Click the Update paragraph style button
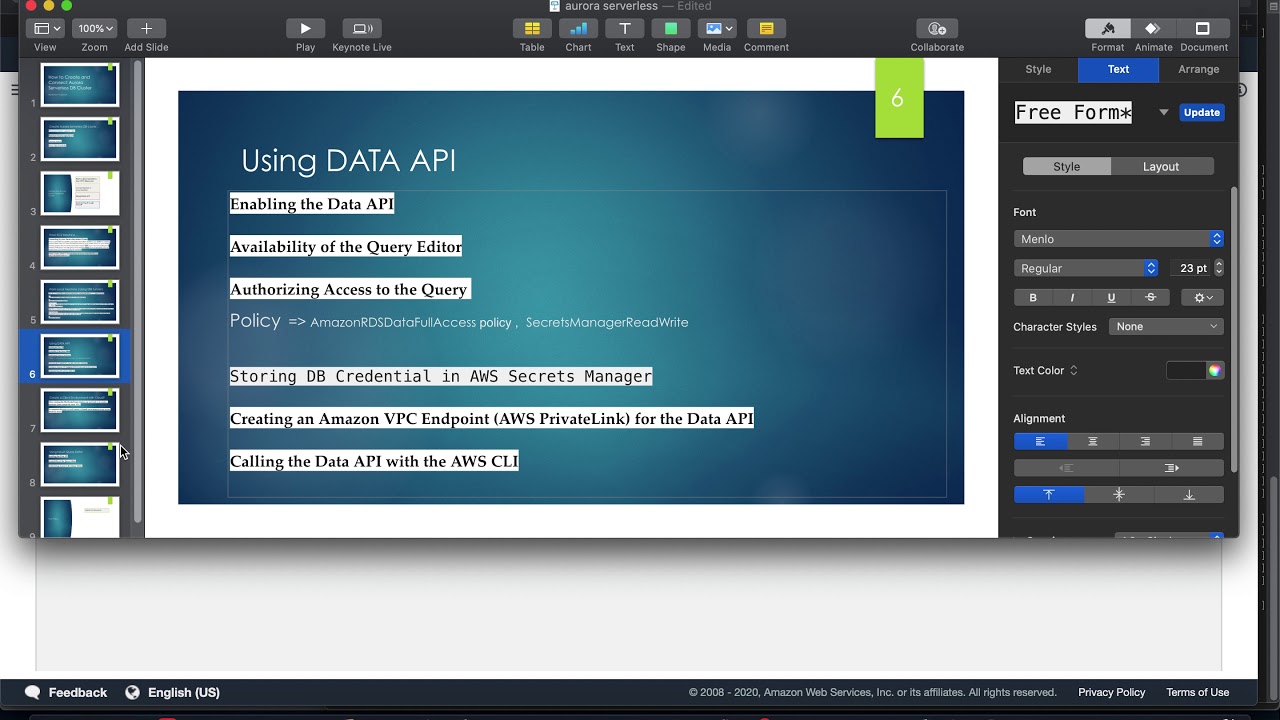Screen dimensions: 1280x720 [1201, 113]
